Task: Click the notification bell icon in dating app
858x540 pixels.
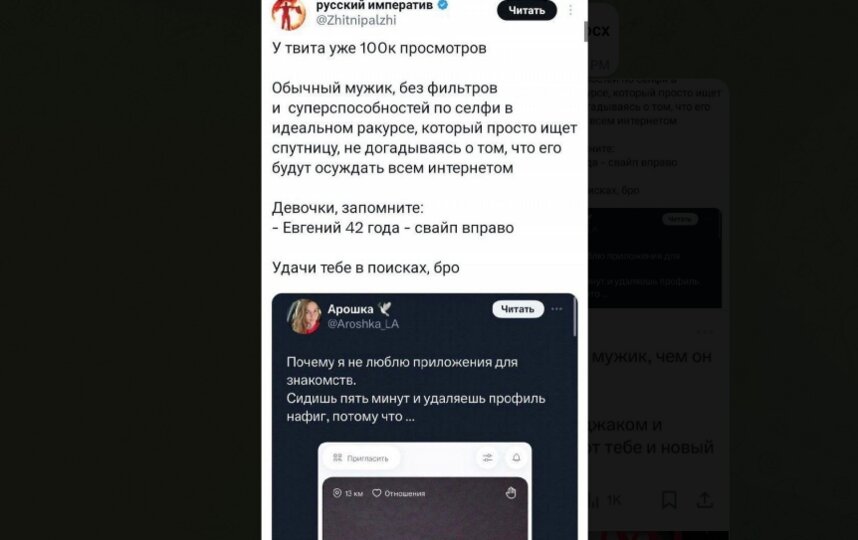Action: click(516, 458)
